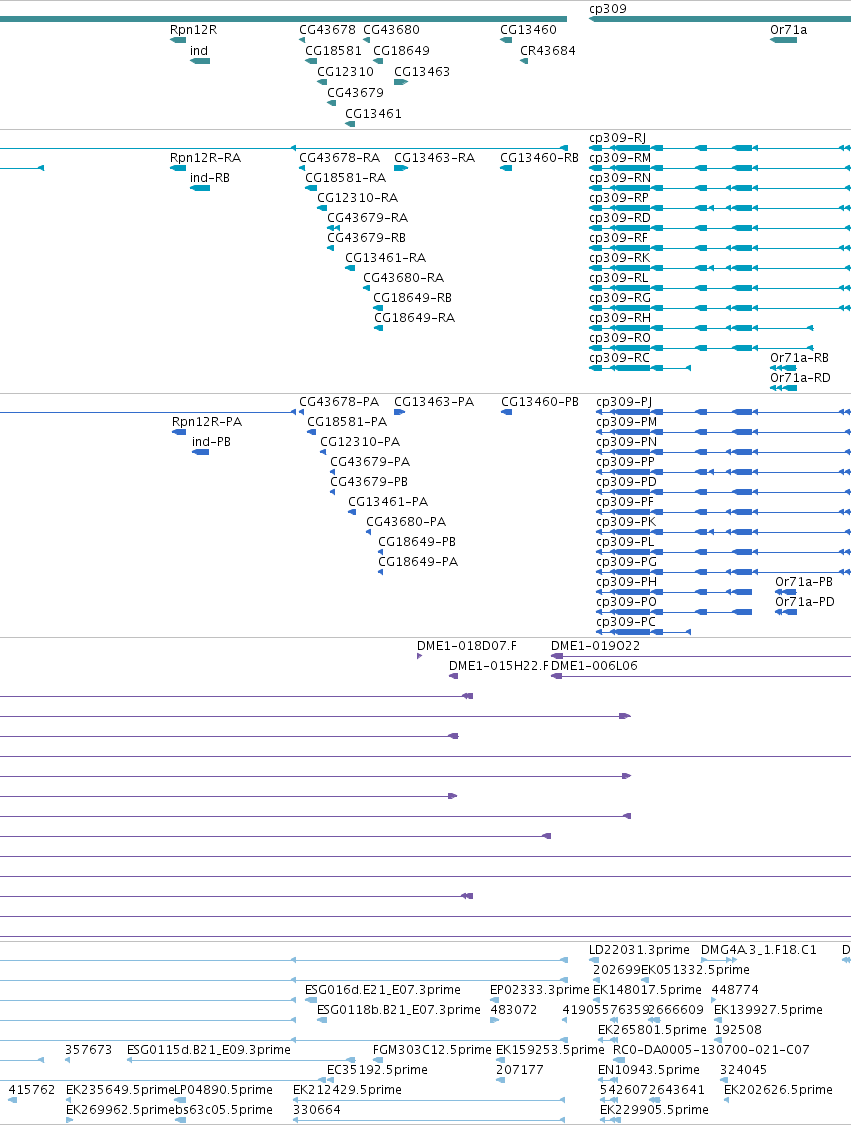Open the CG43678-PA protein label

click(x=339, y=401)
